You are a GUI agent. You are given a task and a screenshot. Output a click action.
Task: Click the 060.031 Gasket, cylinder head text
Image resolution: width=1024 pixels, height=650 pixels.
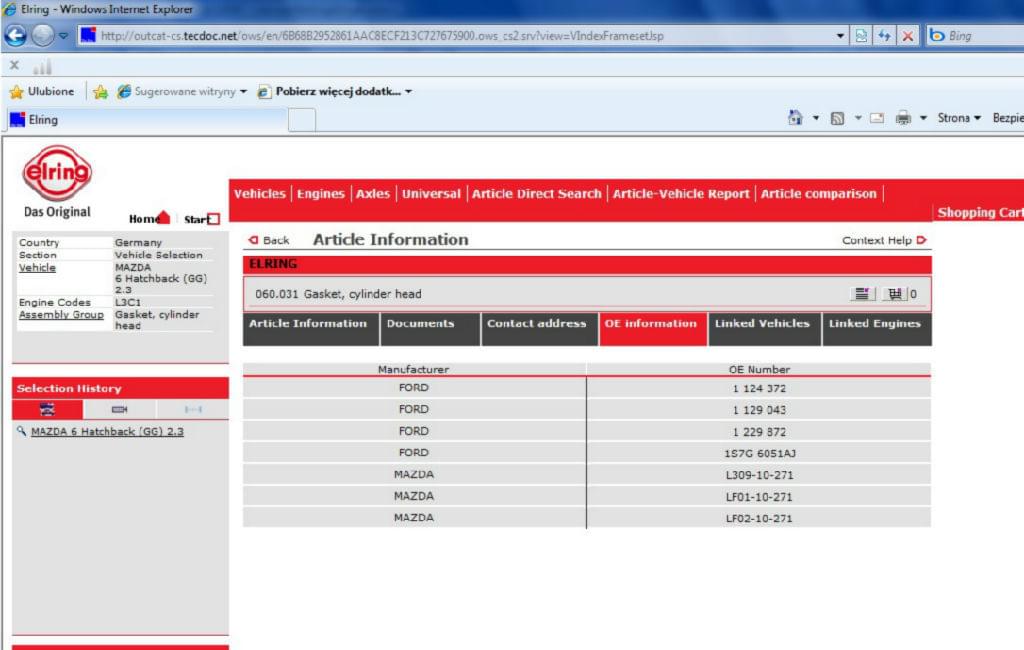pyautogui.click(x=338, y=294)
